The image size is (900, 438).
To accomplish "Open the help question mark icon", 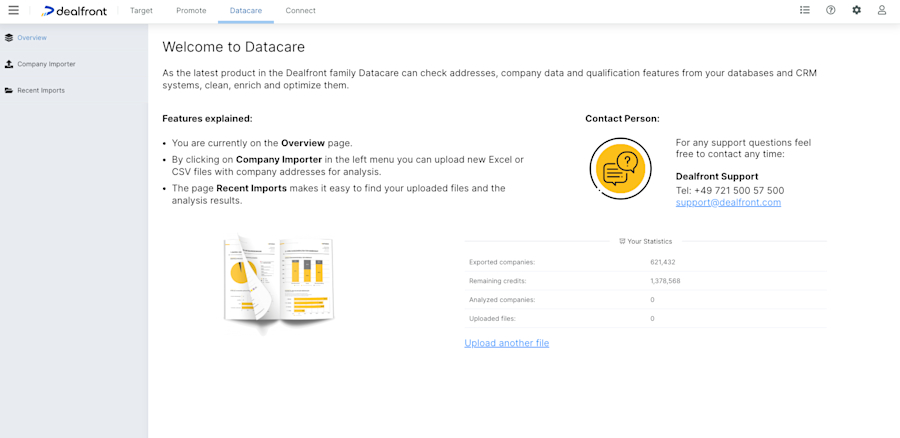I will 831,10.
